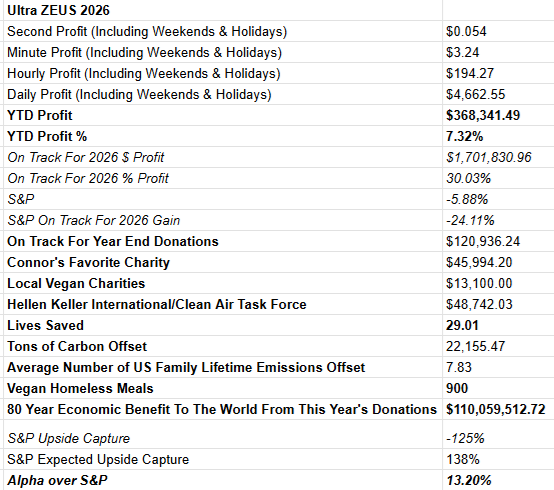The width and height of the screenshot is (554, 490).
Task: Click the 80 Year Economic Benefit amount cell
Action: click(x=498, y=409)
